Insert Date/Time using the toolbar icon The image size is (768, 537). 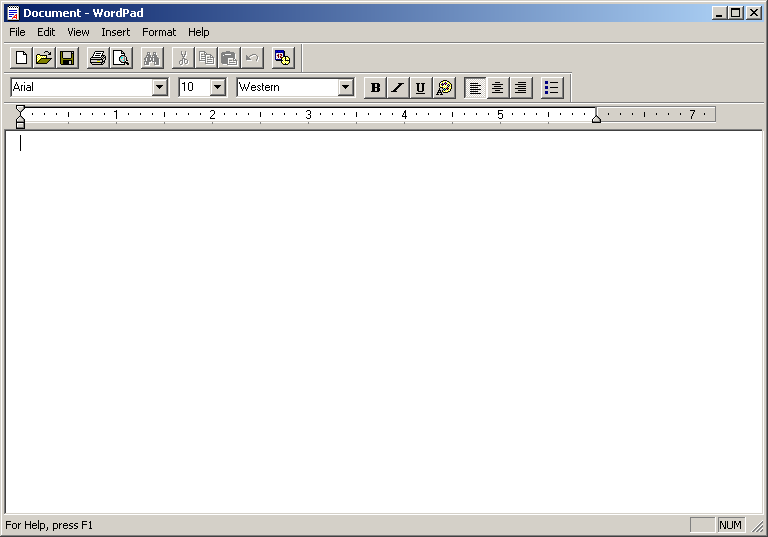(x=283, y=58)
